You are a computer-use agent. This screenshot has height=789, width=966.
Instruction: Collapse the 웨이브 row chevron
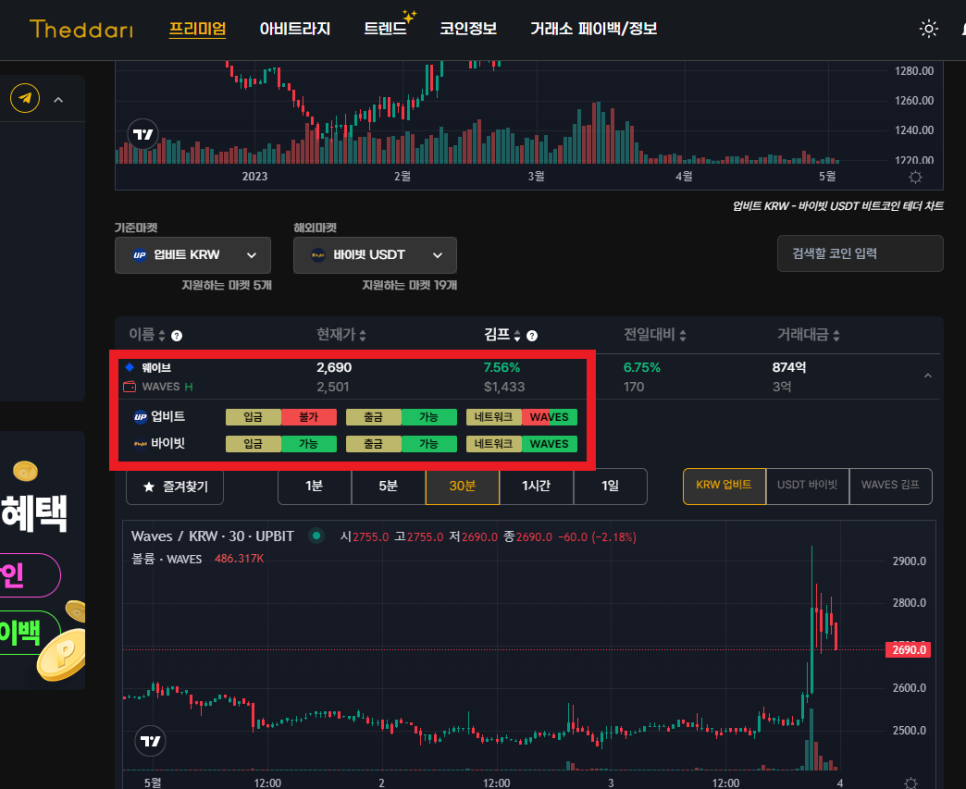928,376
